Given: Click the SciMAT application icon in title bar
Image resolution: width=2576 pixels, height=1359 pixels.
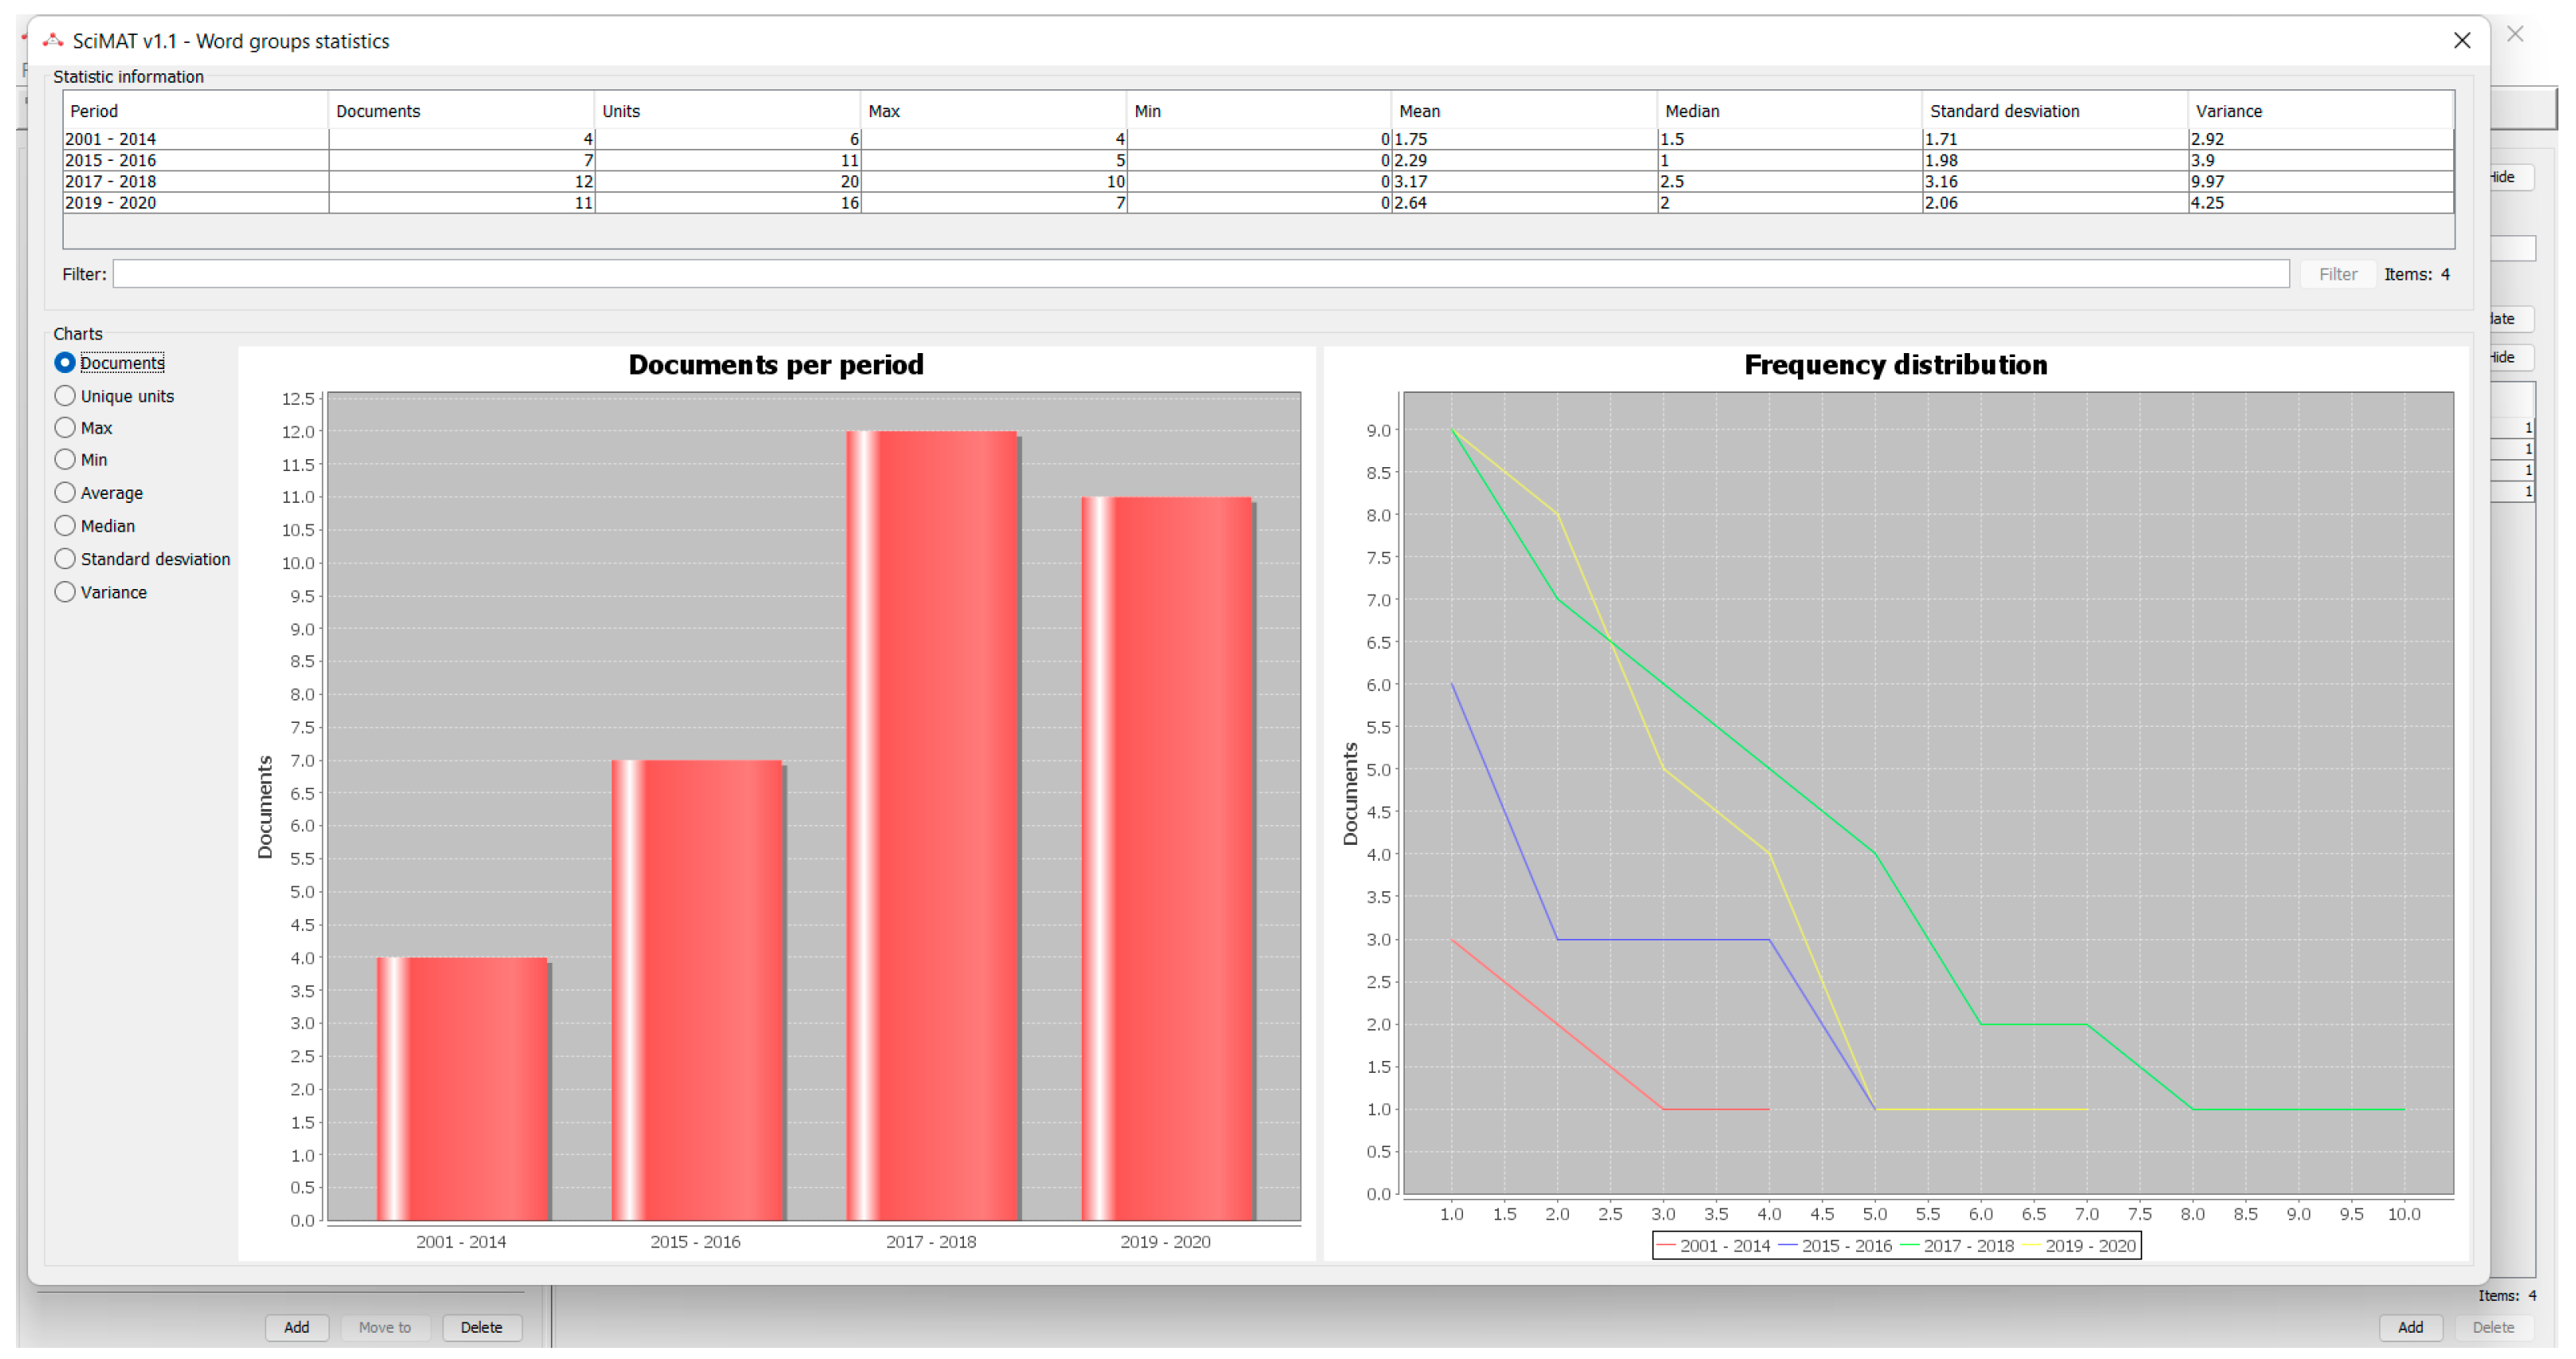Looking at the screenshot, I should [x=53, y=40].
